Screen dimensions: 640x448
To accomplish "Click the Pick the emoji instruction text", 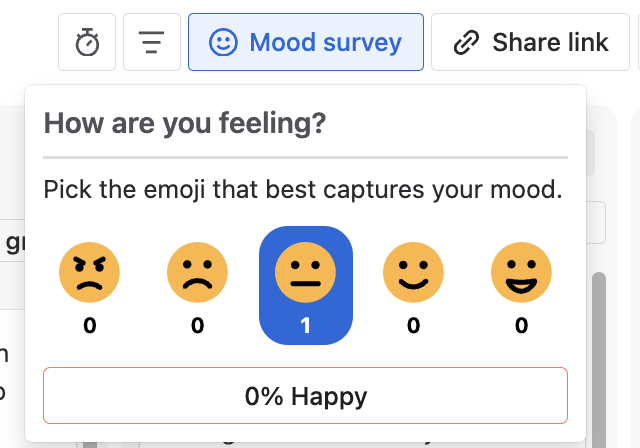I will 303,190.
